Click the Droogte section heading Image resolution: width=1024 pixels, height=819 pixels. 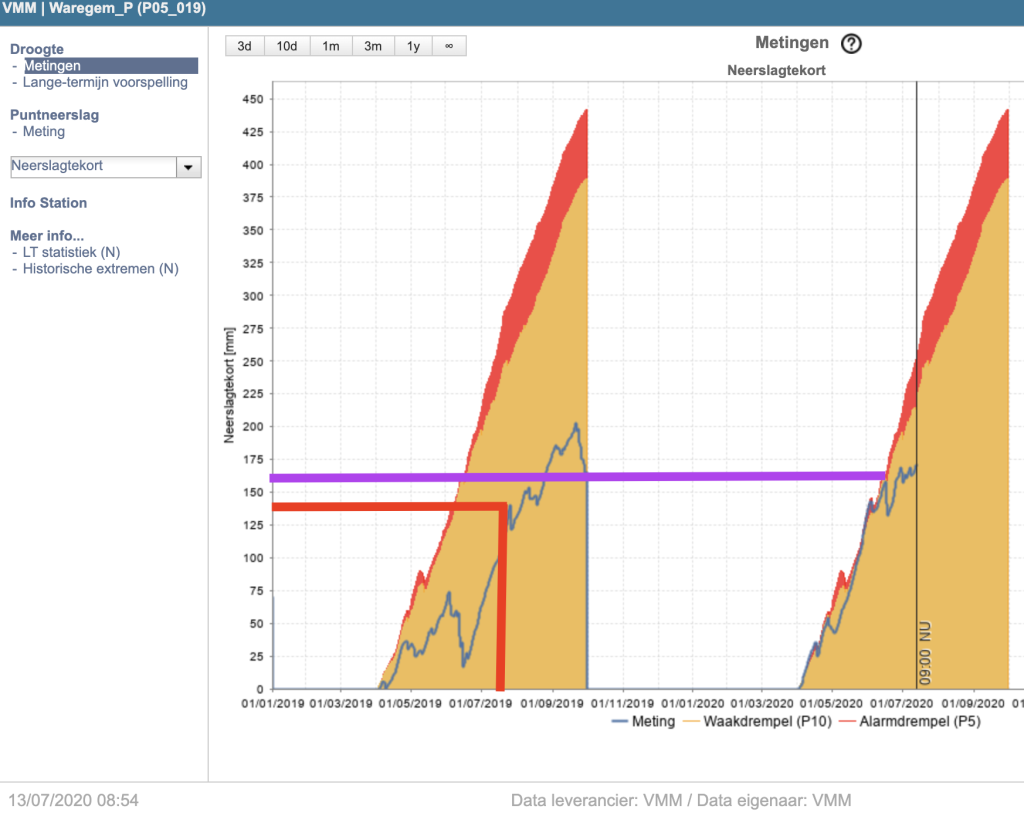pos(37,49)
